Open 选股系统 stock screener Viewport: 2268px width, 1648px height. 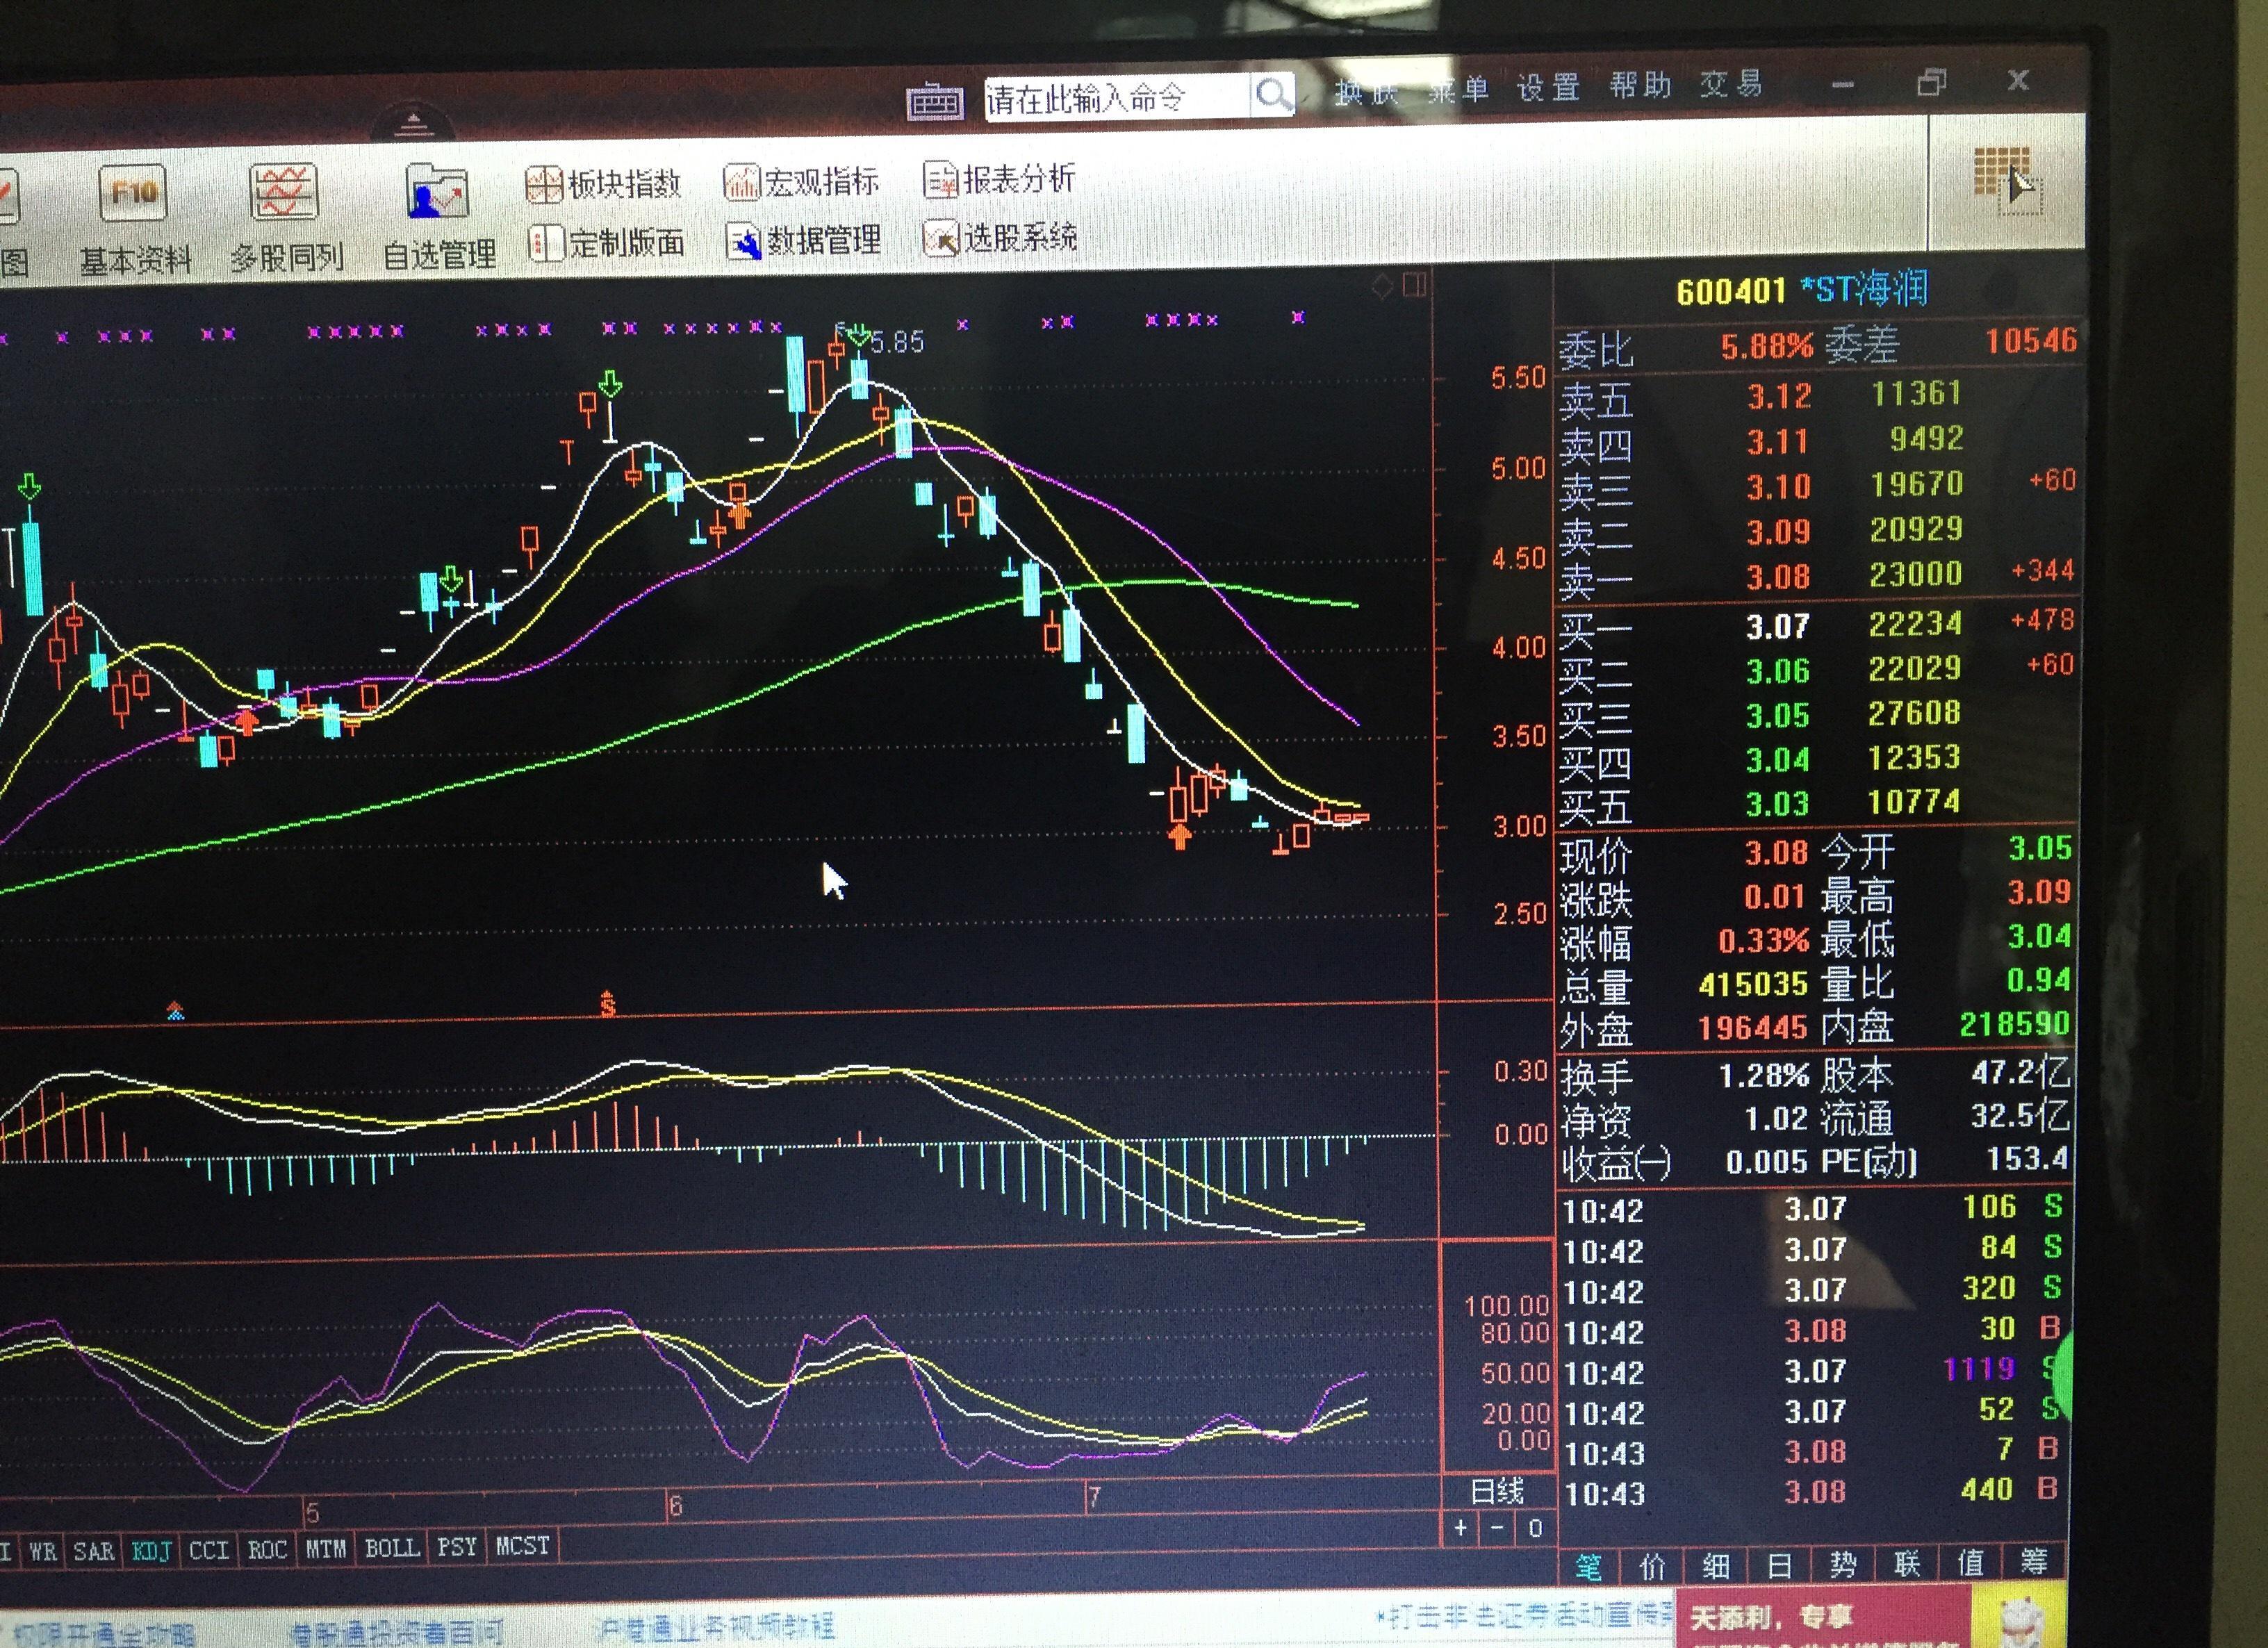[x=1000, y=238]
